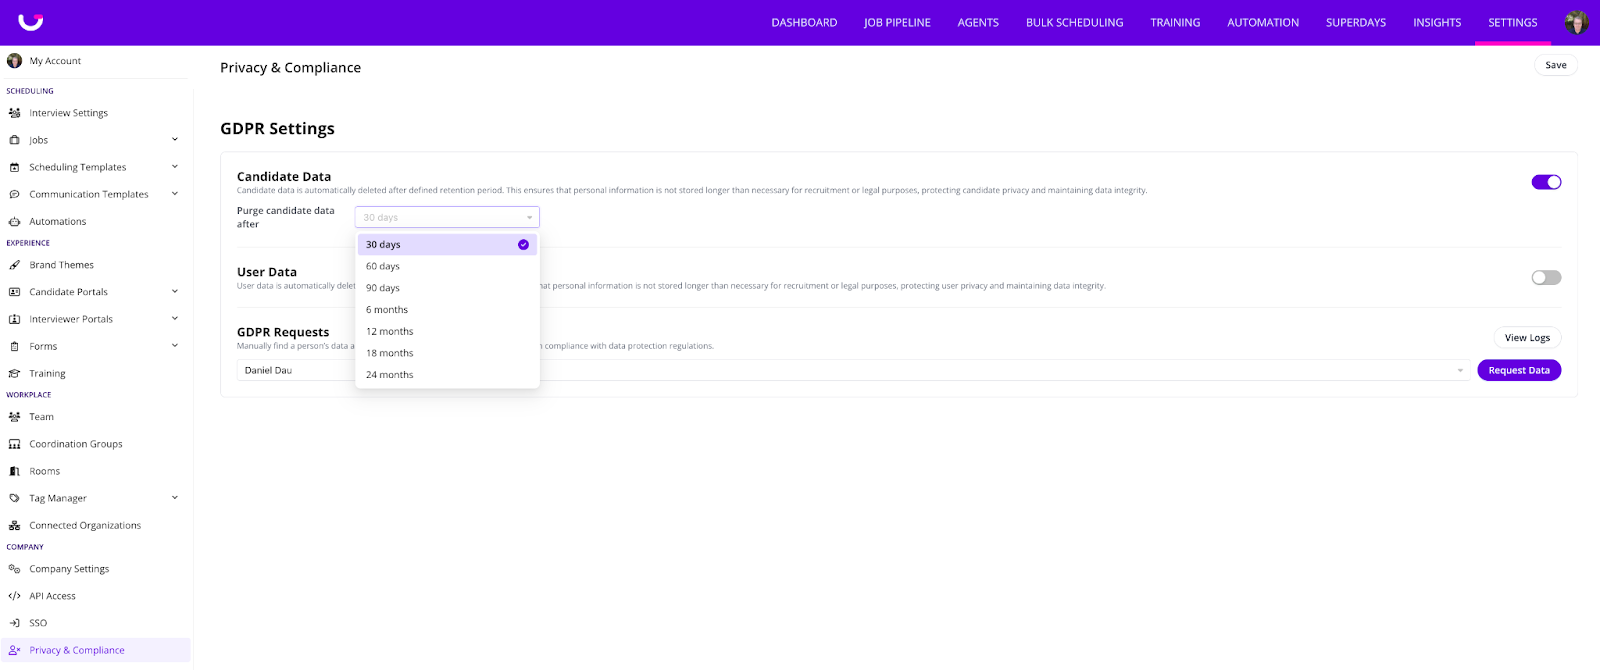This screenshot has height=670, width=1600.
Task: Click the Communication Templates chat icon
Action: coord(14,194)
